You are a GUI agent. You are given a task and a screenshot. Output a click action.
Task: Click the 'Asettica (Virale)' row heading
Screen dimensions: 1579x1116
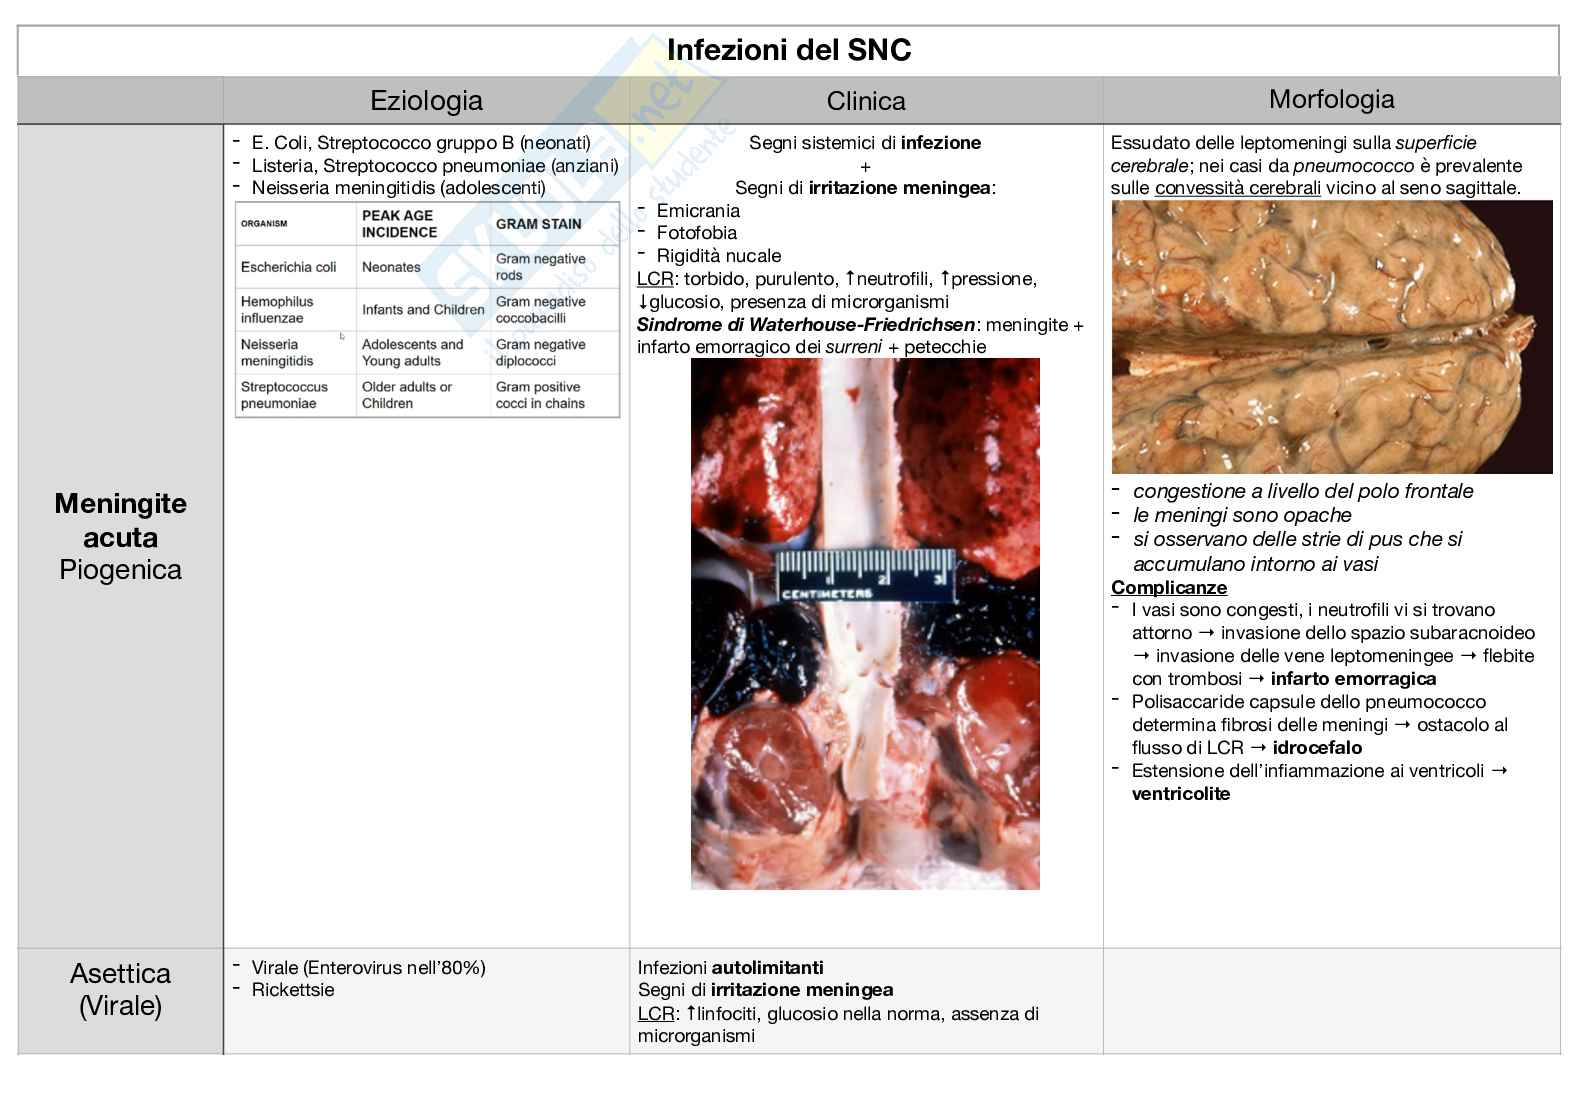(x=120, y=989)
